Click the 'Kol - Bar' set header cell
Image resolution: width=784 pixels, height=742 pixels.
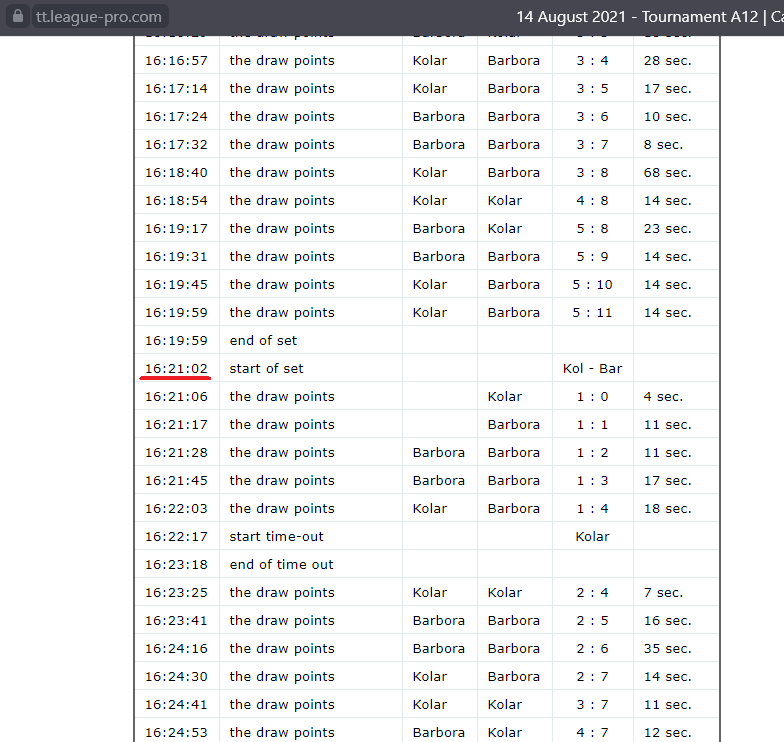coord(592,368)
